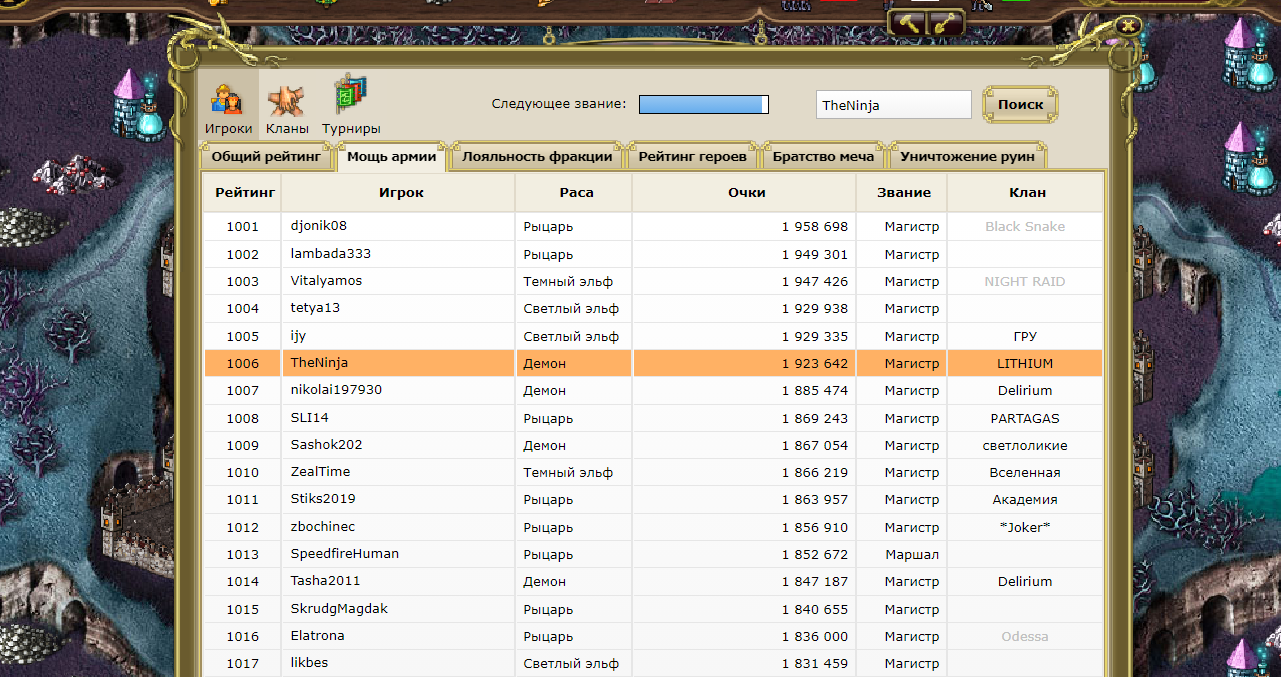The image size is (1281, 677).
Task: Click the Очки column header
Action: pos(746,192)
